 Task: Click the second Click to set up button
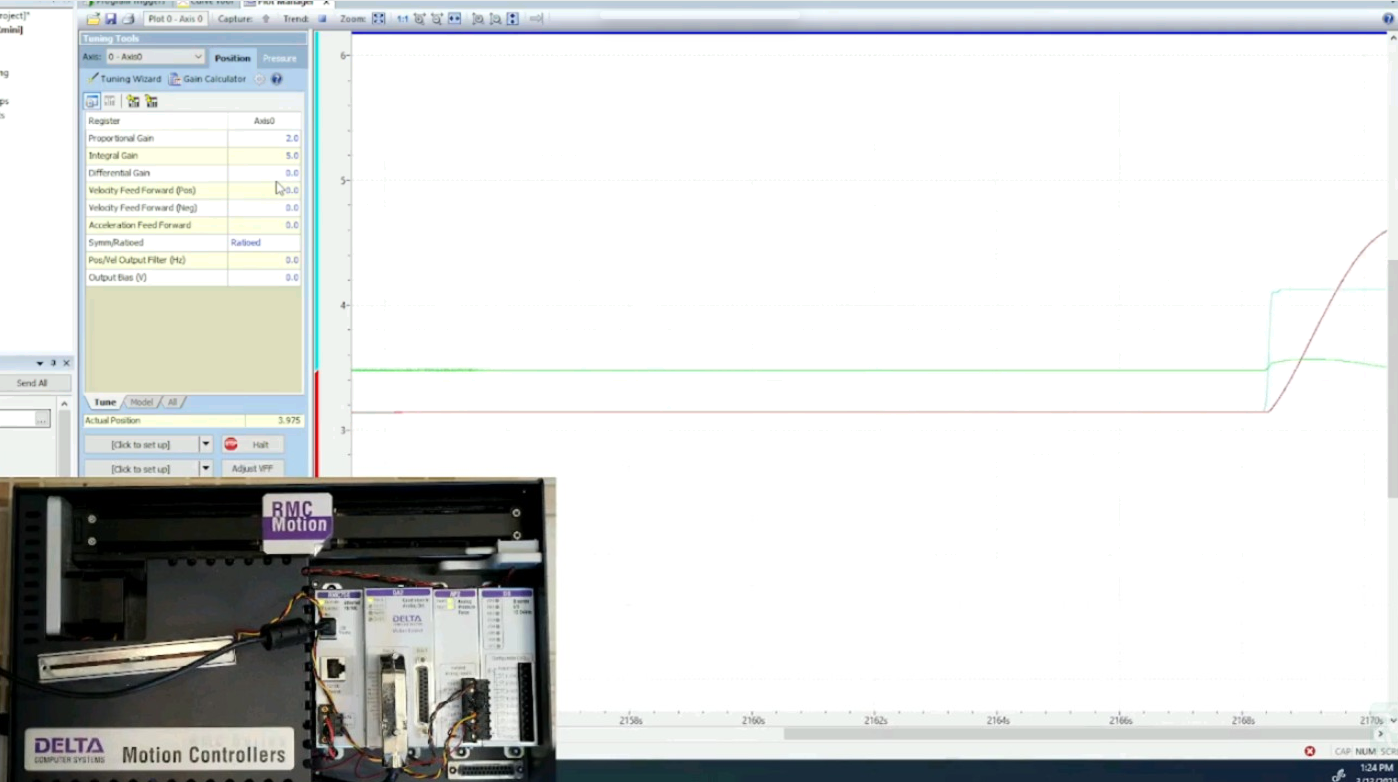coord(141,468)
